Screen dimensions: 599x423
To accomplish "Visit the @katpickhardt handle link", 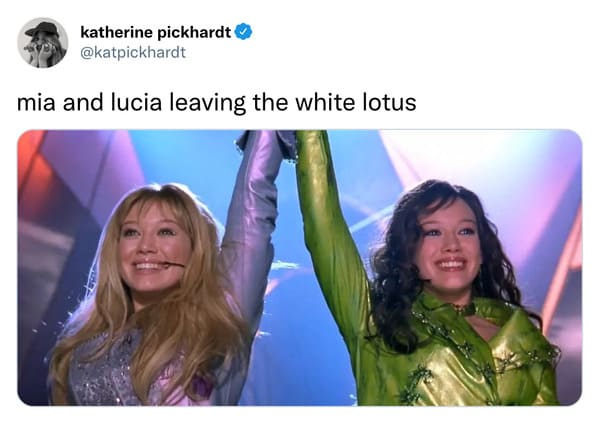I will click(x=133, y=52).
